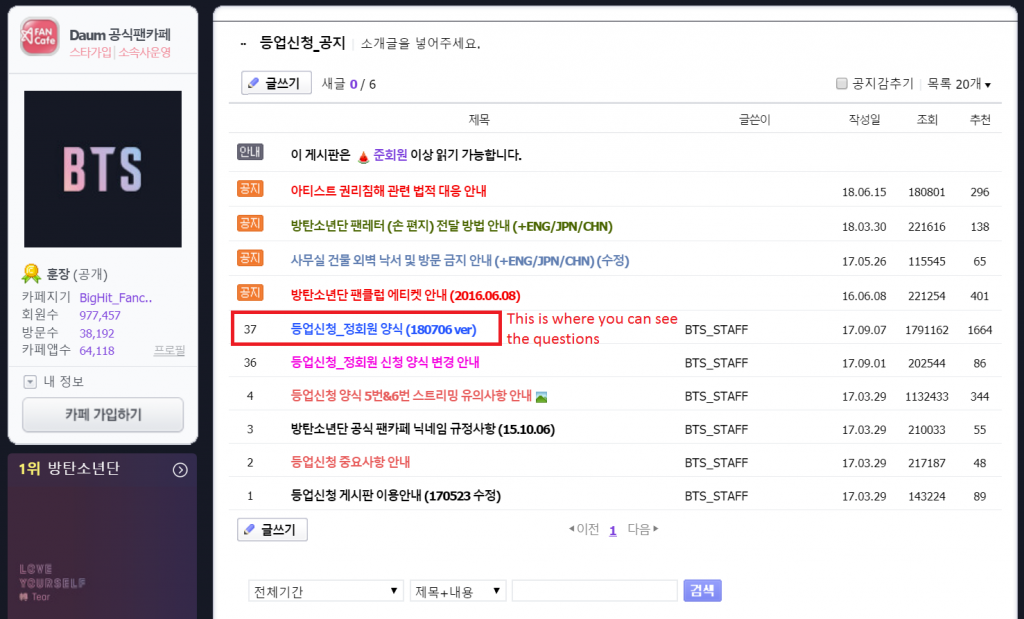Viewport: 1024px width, 619px height.
Task: Click the medal badge icon beside 훈장
Action: click(x=32, y=273)
